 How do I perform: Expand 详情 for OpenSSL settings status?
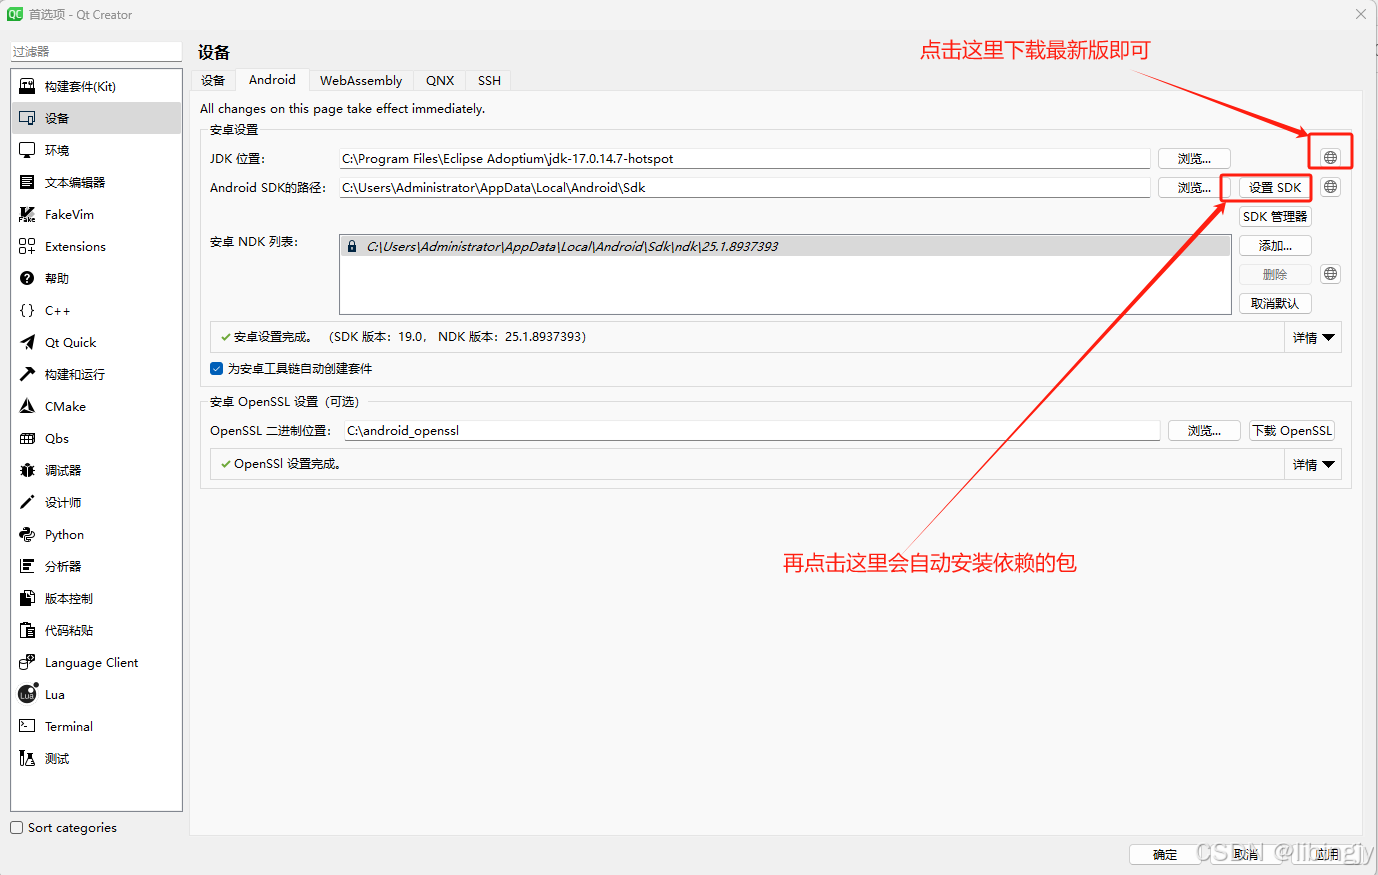1313,465
